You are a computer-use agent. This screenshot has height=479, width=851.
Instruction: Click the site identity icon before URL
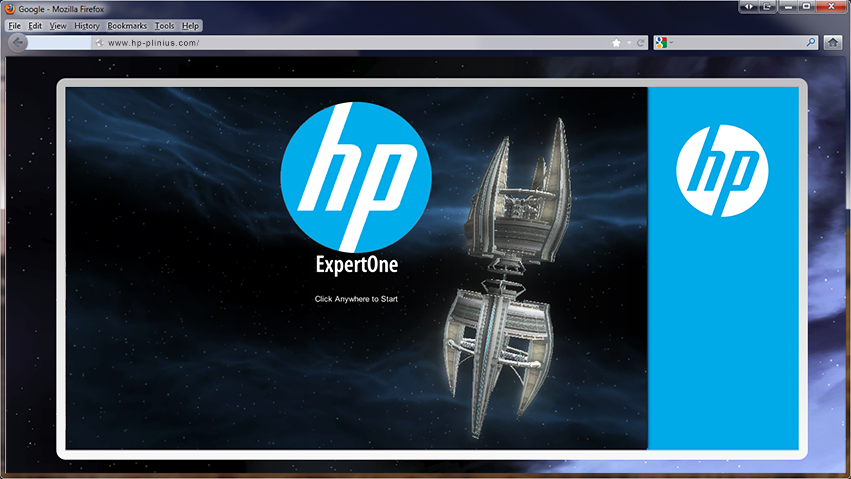pyautogui.click(x=99, y=43)
